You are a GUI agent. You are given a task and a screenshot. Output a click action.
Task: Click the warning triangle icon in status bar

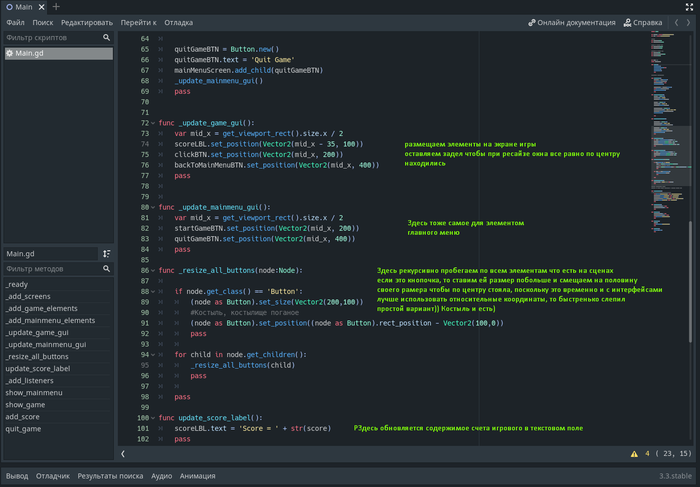point(635,453)
